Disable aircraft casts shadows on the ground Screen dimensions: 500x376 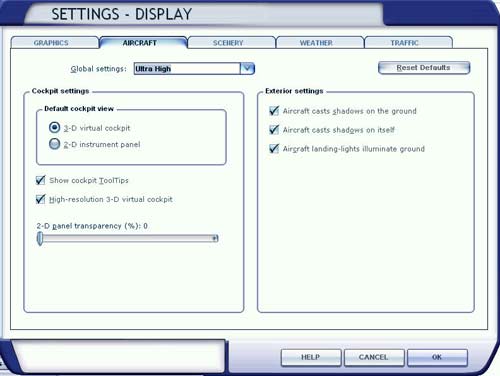pyautogui.click(x=274, y=111)
